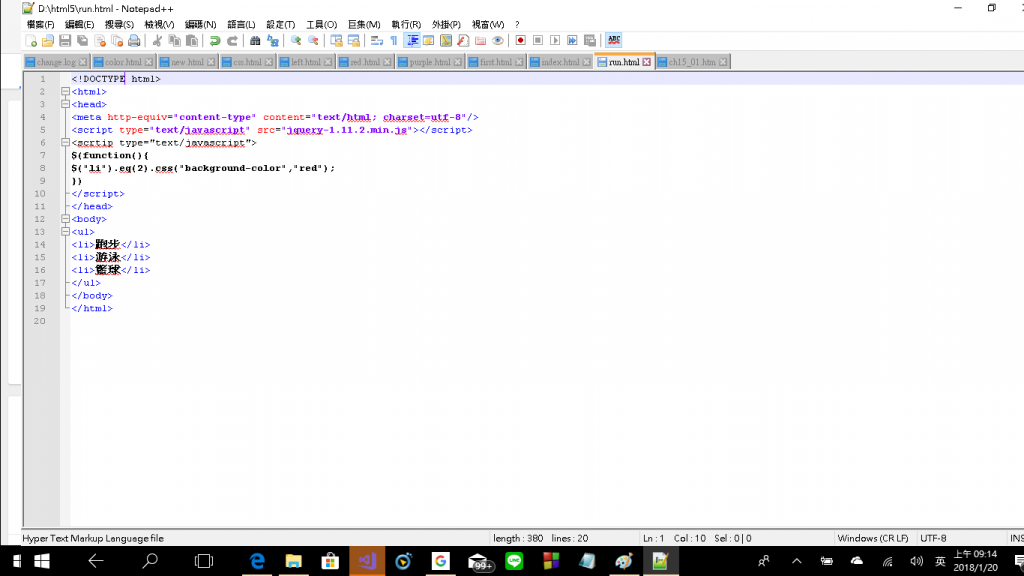Toggle show all characters (pilcrow)
This screenshot has height=576, width=1024.
[394, 40]
